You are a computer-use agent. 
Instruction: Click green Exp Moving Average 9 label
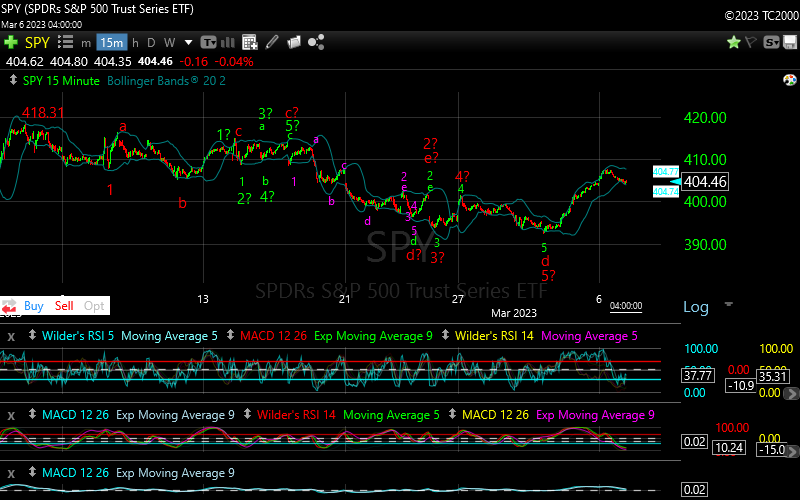(x=373, y=336)
